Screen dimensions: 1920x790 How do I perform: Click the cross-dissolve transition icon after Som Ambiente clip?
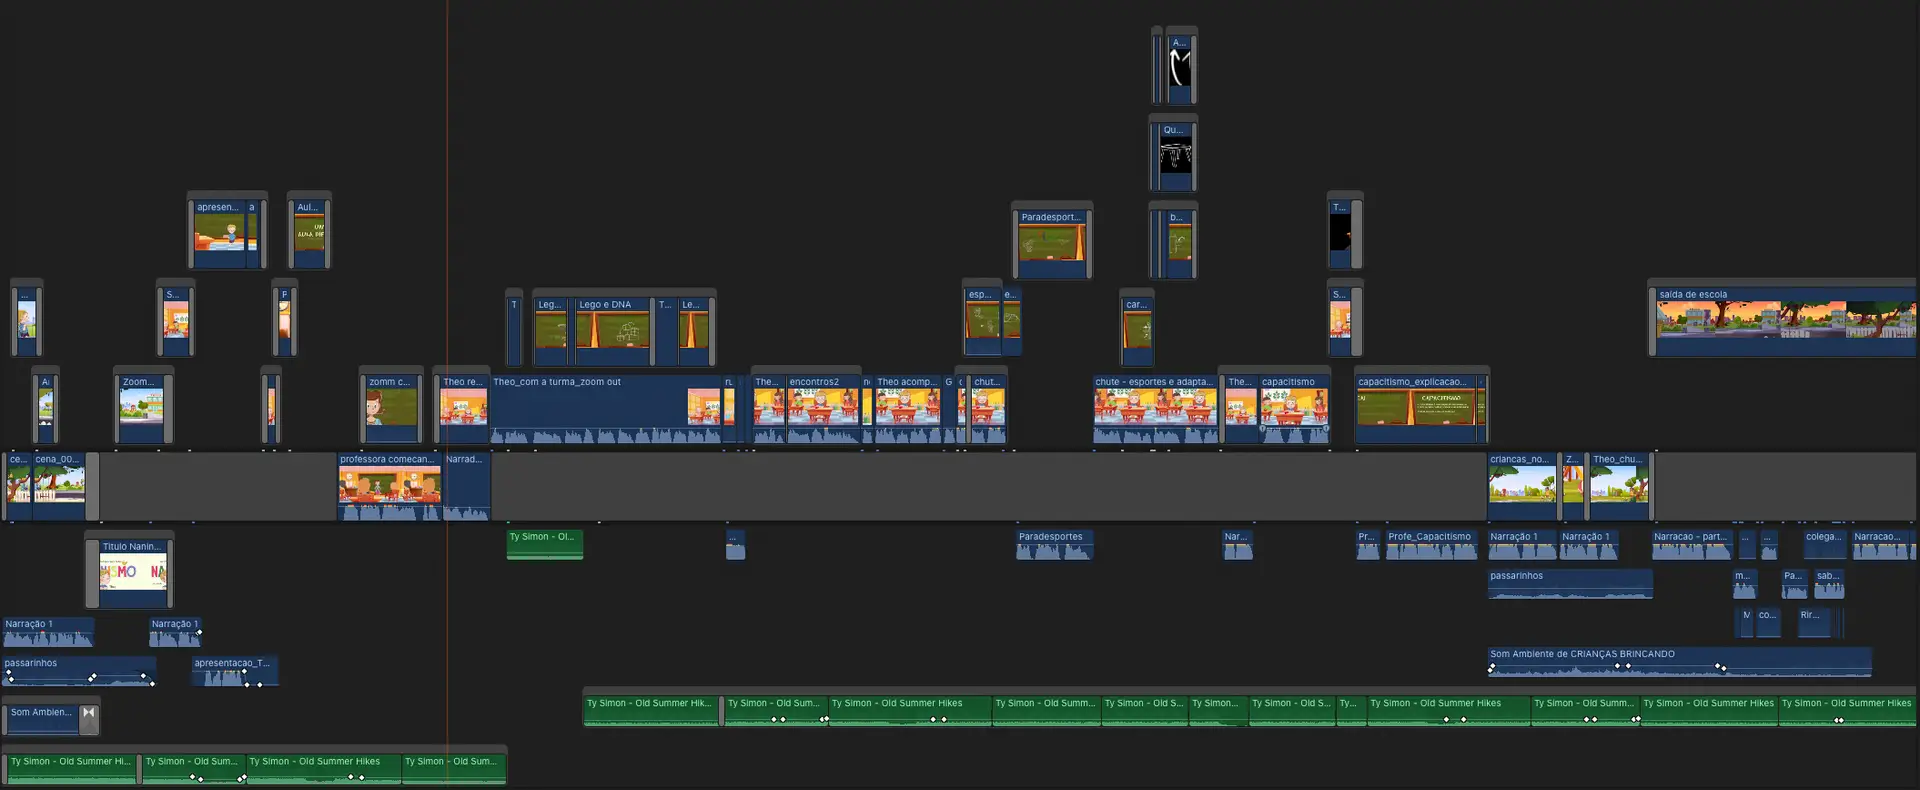(x=89, y=714)
